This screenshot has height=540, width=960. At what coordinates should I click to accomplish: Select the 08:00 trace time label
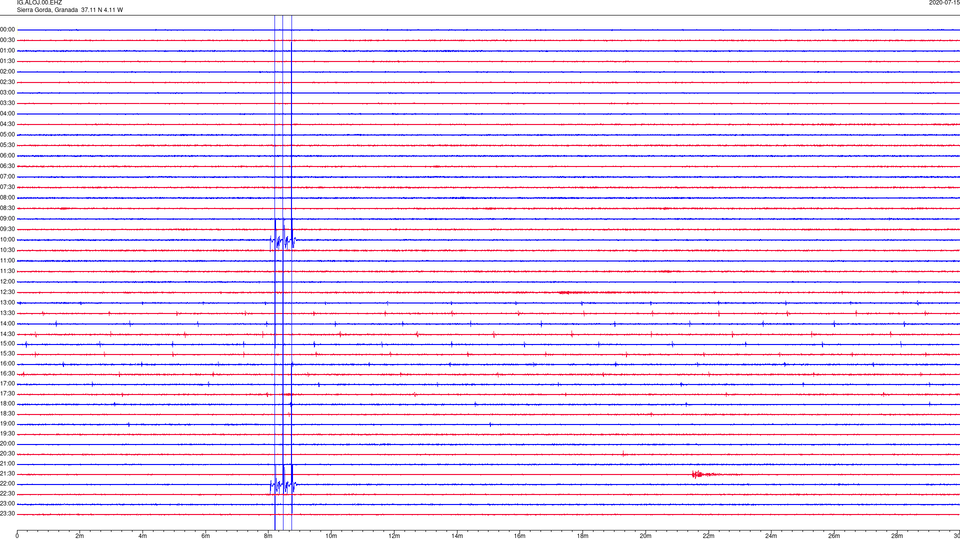(x=8, y=198)
